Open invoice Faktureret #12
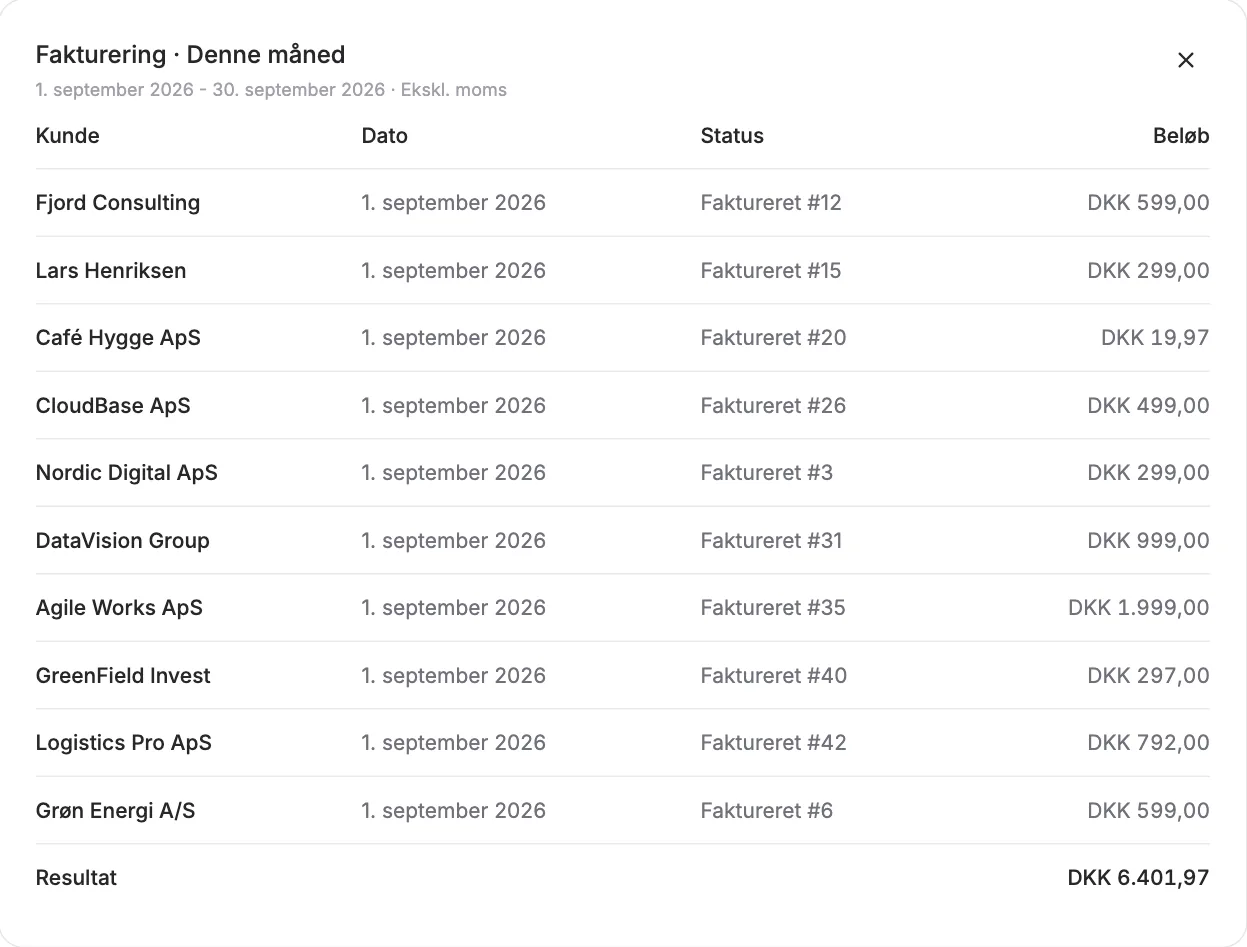This screenshot has width=1247, height=947. pyautogui.click(x=771, y=203)
